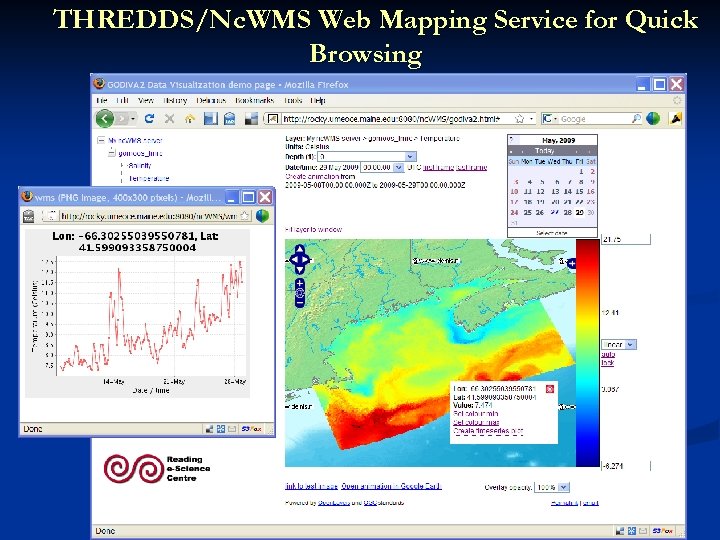Bookmark star in the wms window
The image size is (720, 540).
[245, 215]
